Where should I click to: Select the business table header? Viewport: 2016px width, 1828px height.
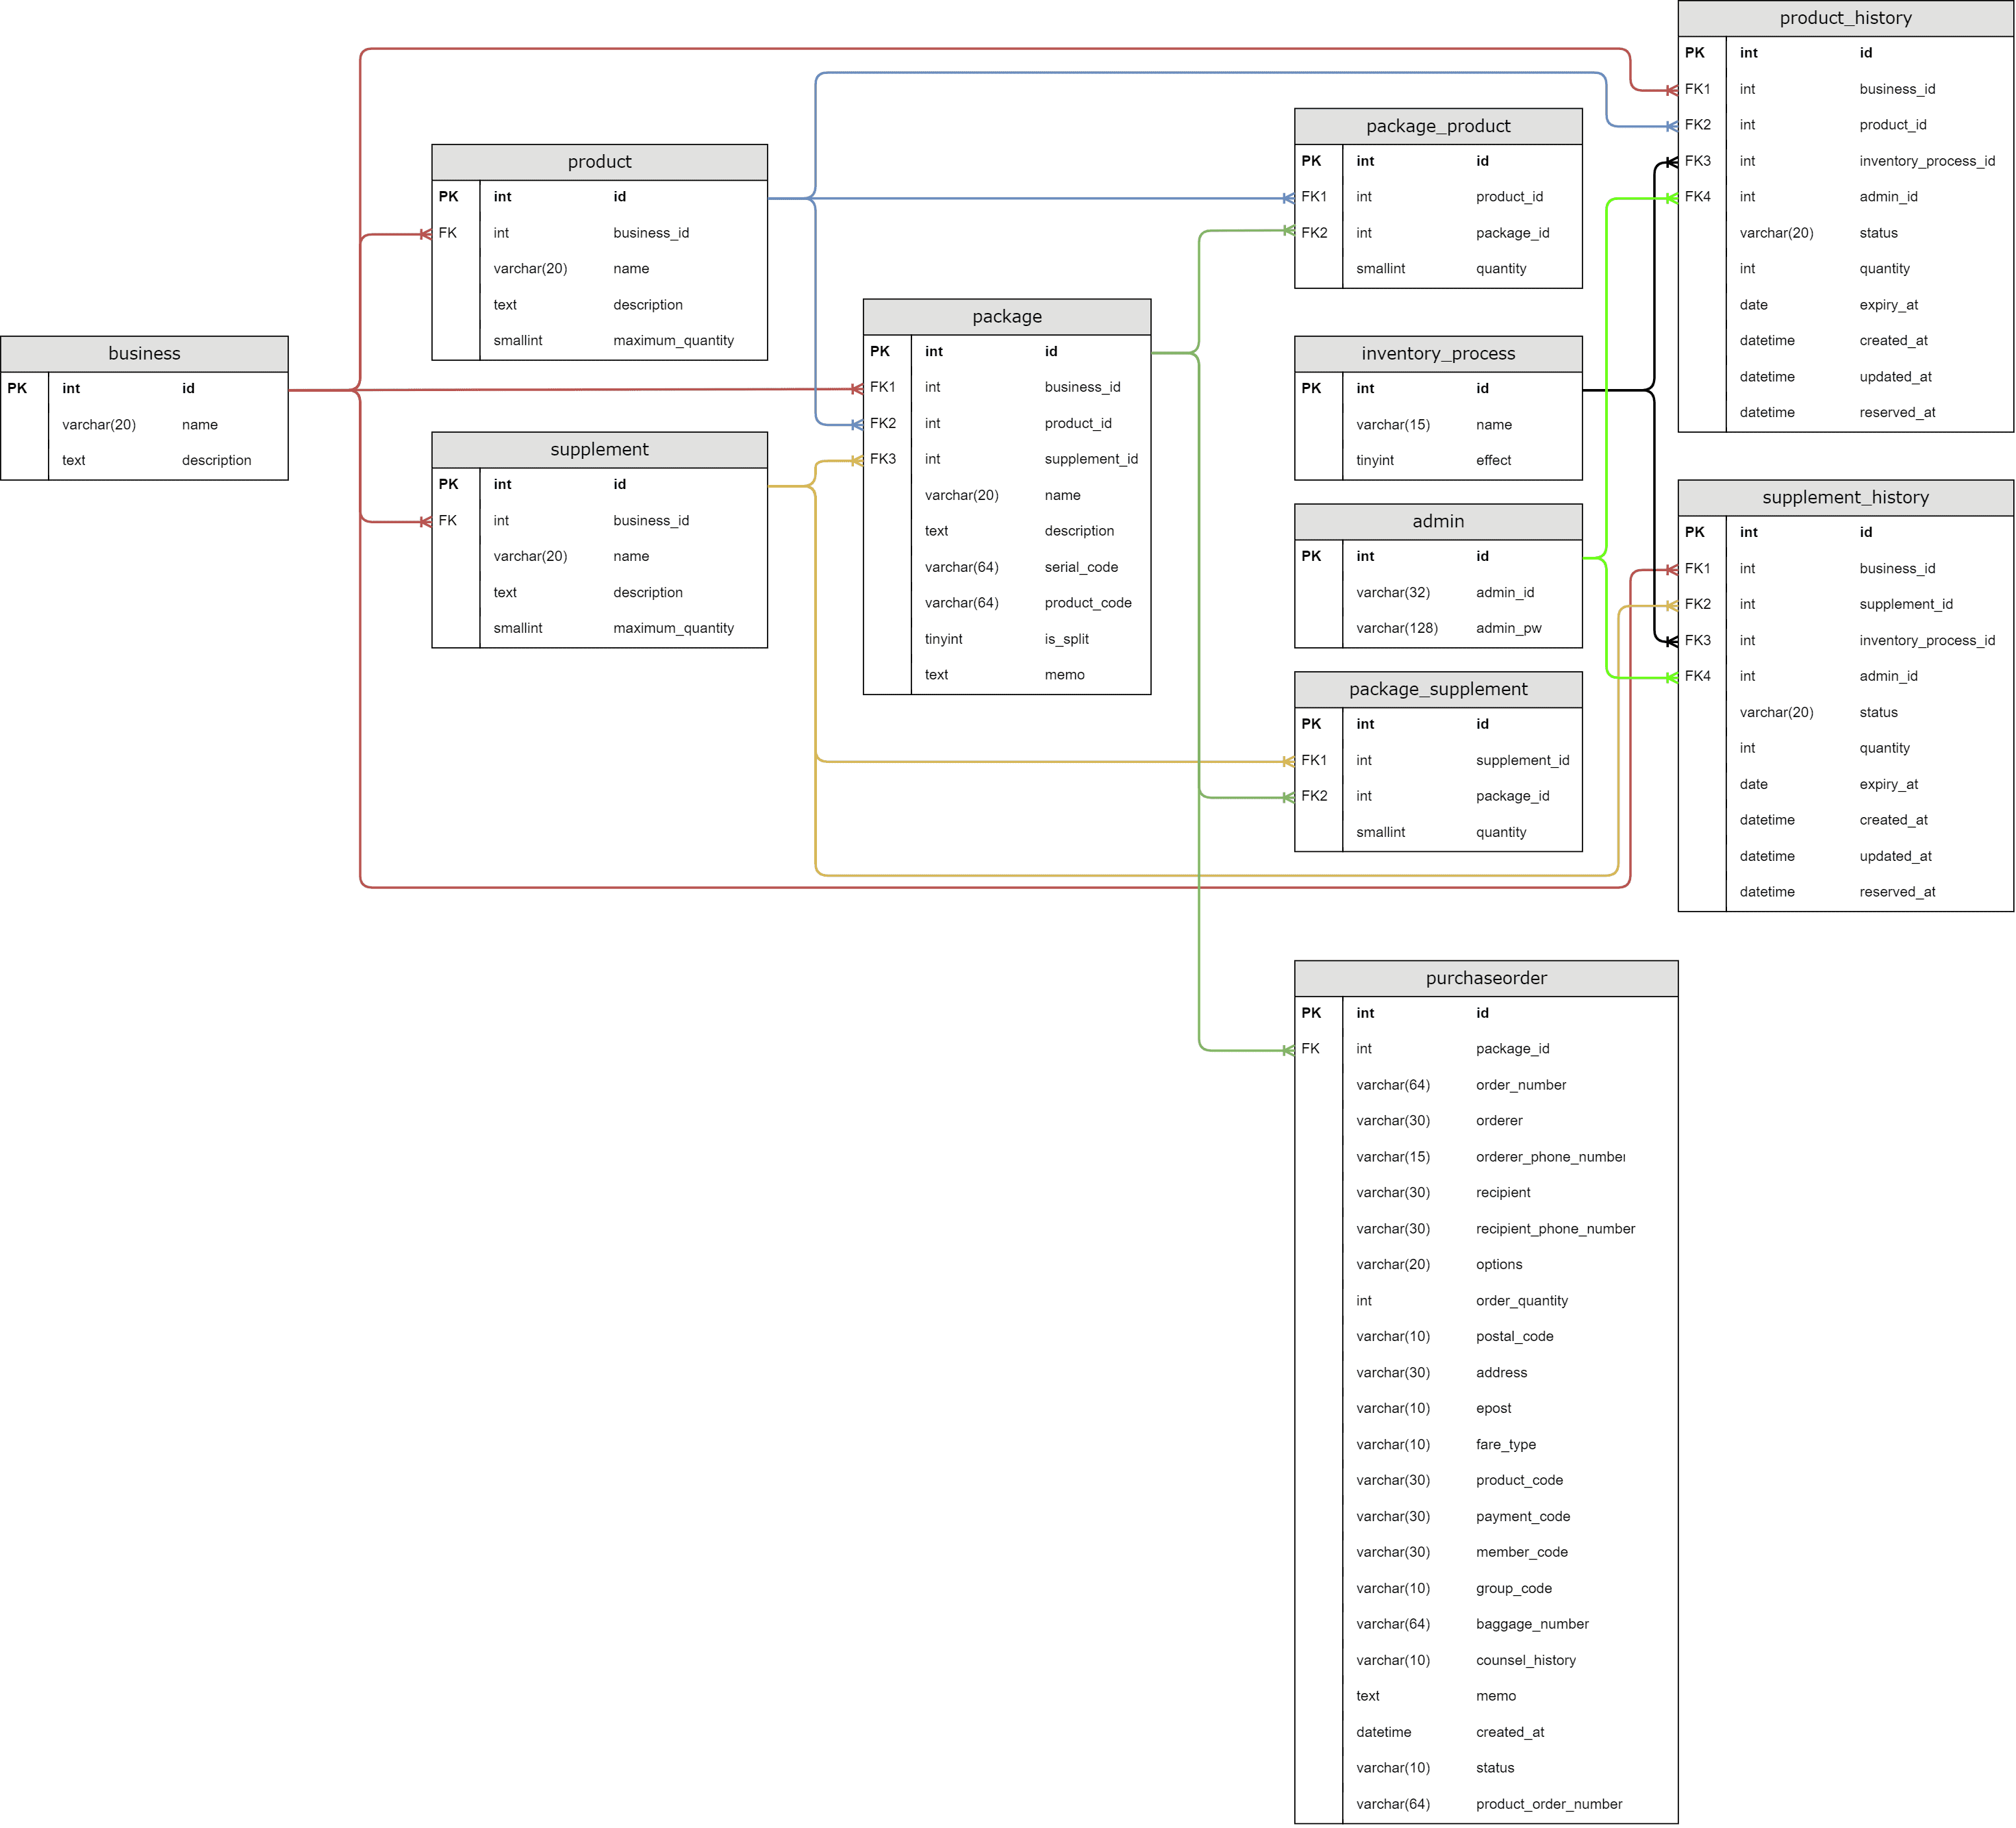click(144, 354)
